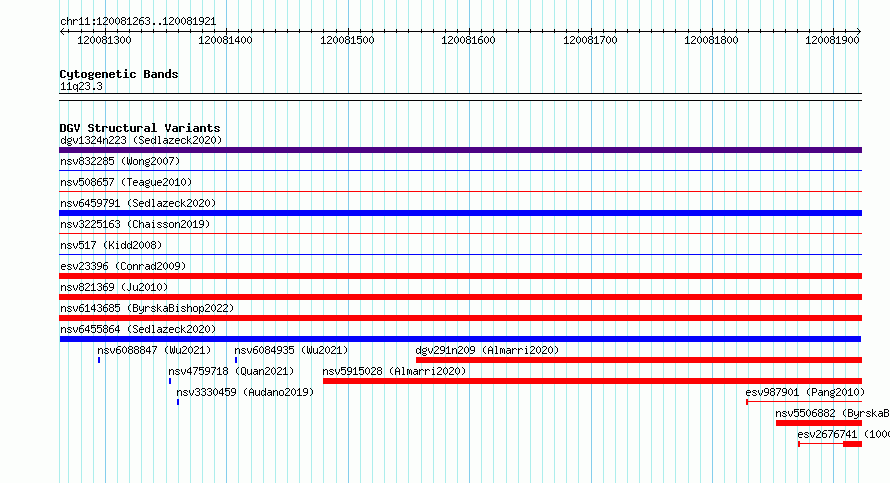Open nsv5915028 (Almarri2020) label
This screenshot has height=483, width=890.
pos(394,371)
